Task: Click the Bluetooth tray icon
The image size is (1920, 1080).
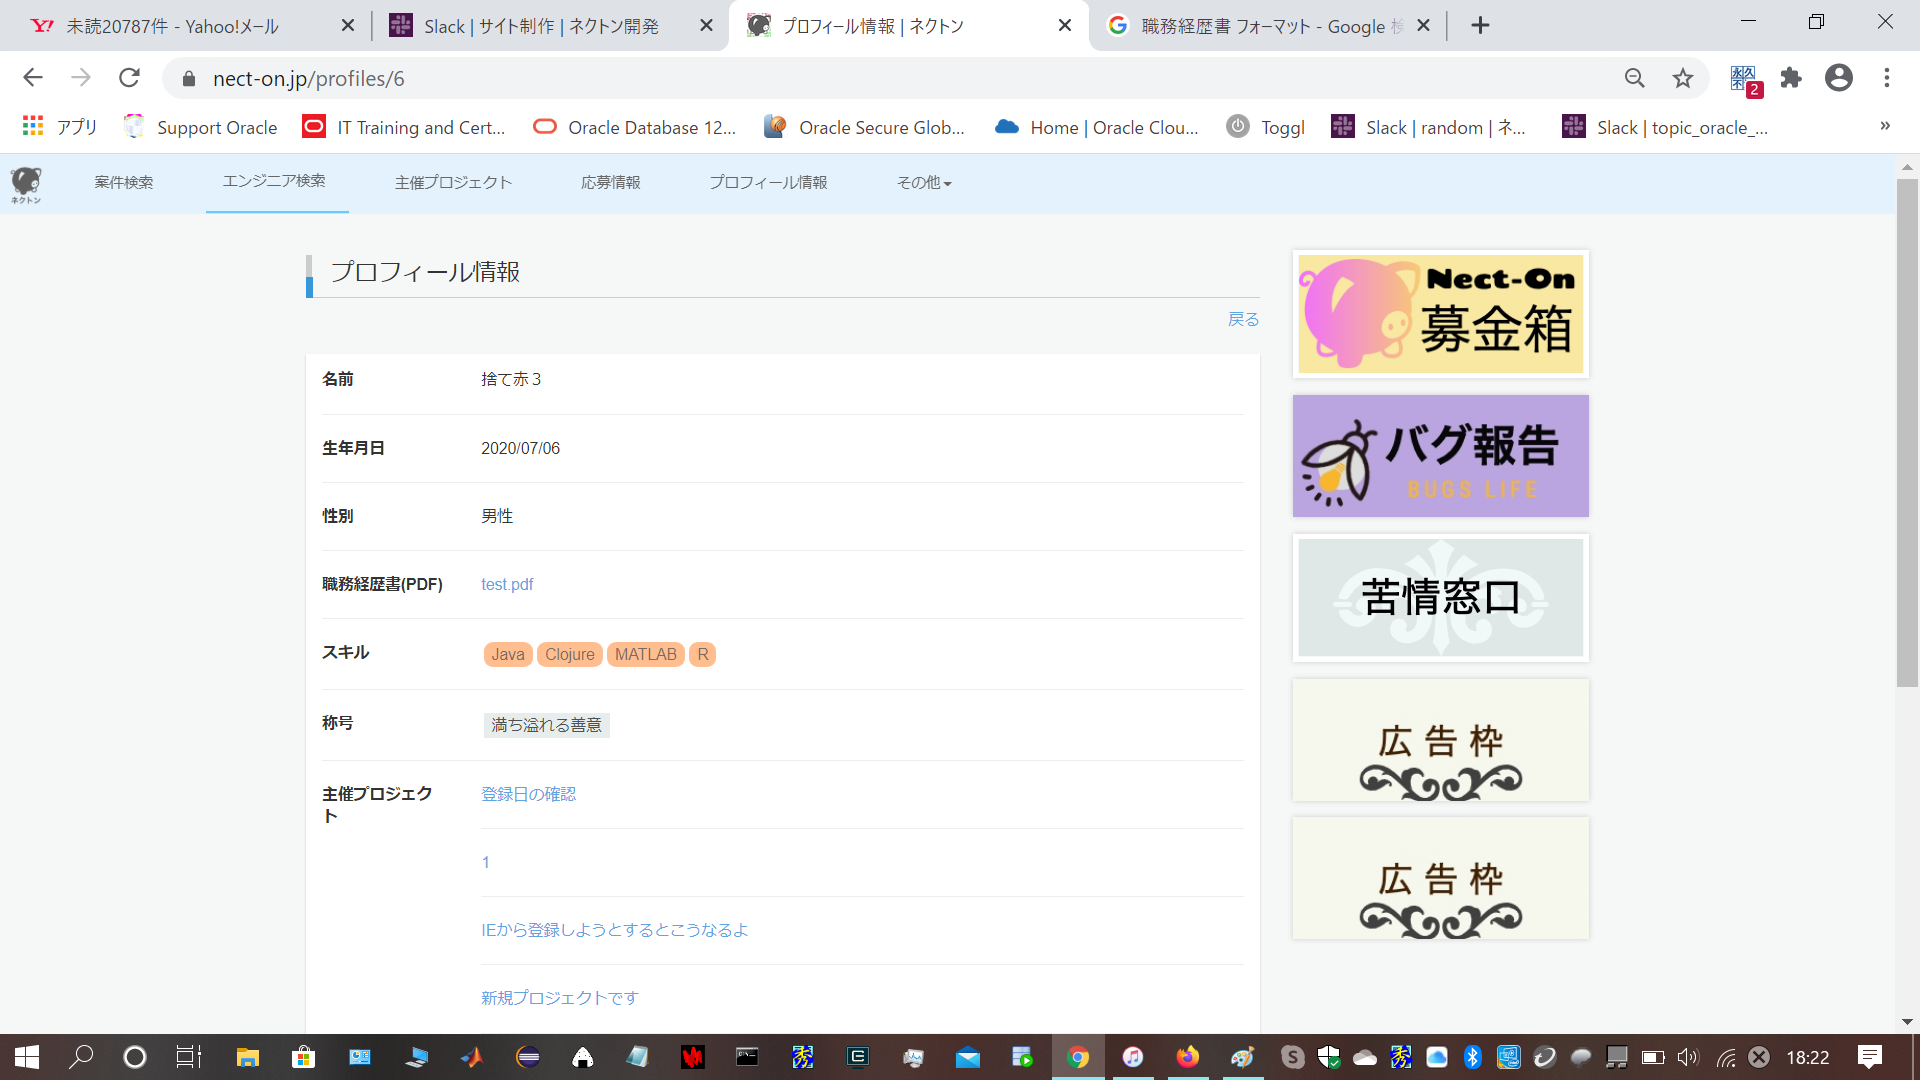Action: coord(1472,1057)
